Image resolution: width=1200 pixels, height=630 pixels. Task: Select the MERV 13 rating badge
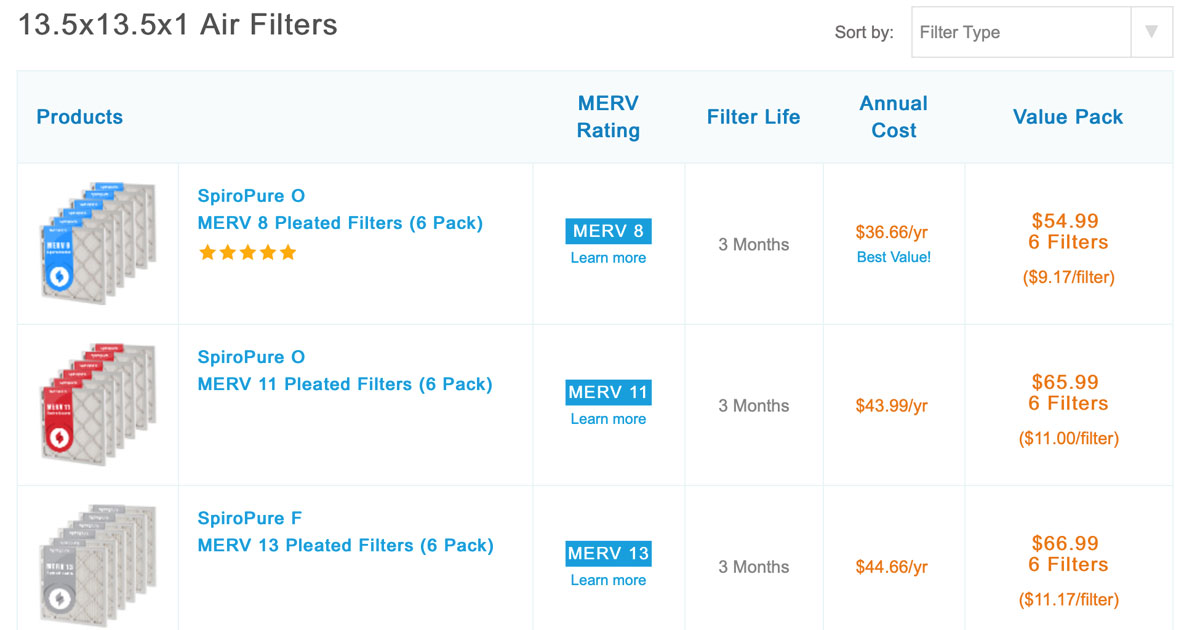pyautogui.click(x=608, y=553)
